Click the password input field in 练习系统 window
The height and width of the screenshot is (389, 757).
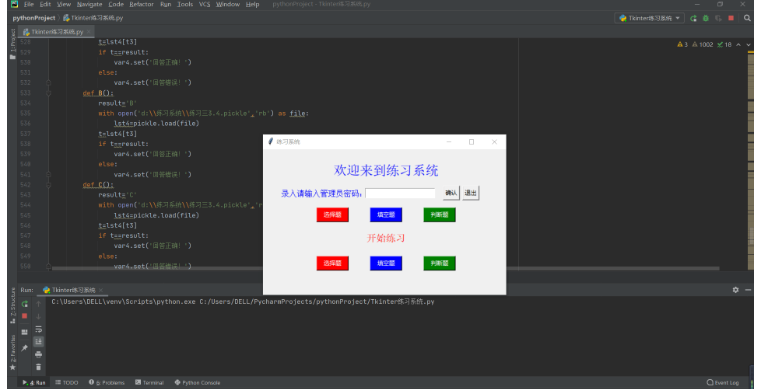point(400,194)
